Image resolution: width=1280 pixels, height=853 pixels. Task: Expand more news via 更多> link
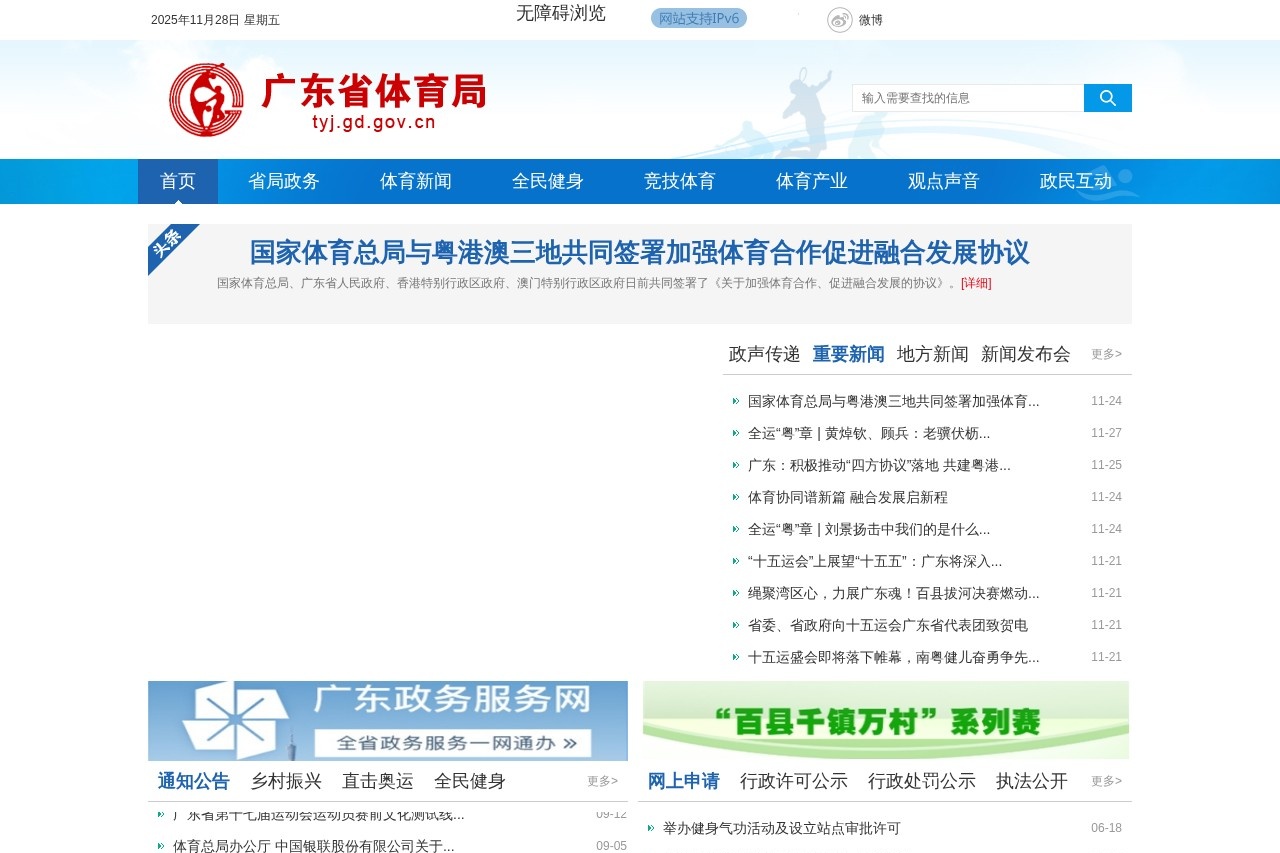[x=1105, y=354]
